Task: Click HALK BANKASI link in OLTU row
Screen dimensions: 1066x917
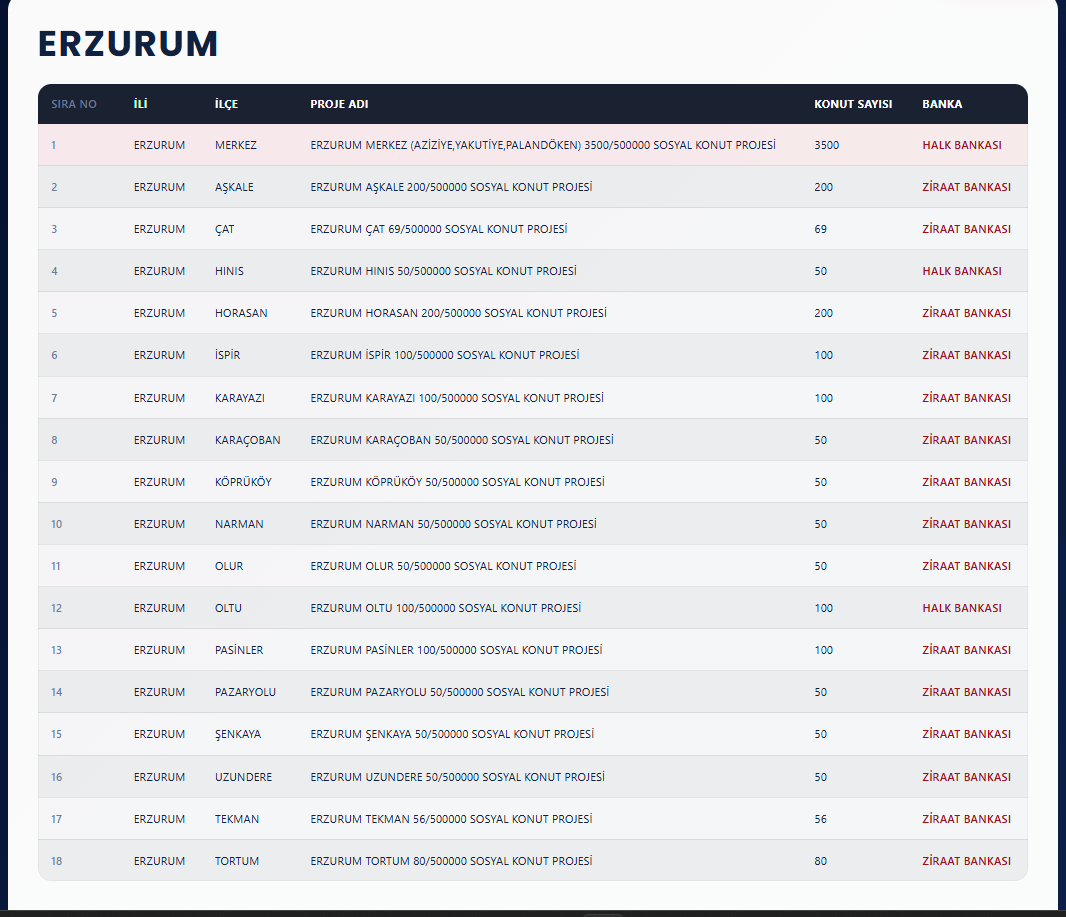Action: pos(961,608)
